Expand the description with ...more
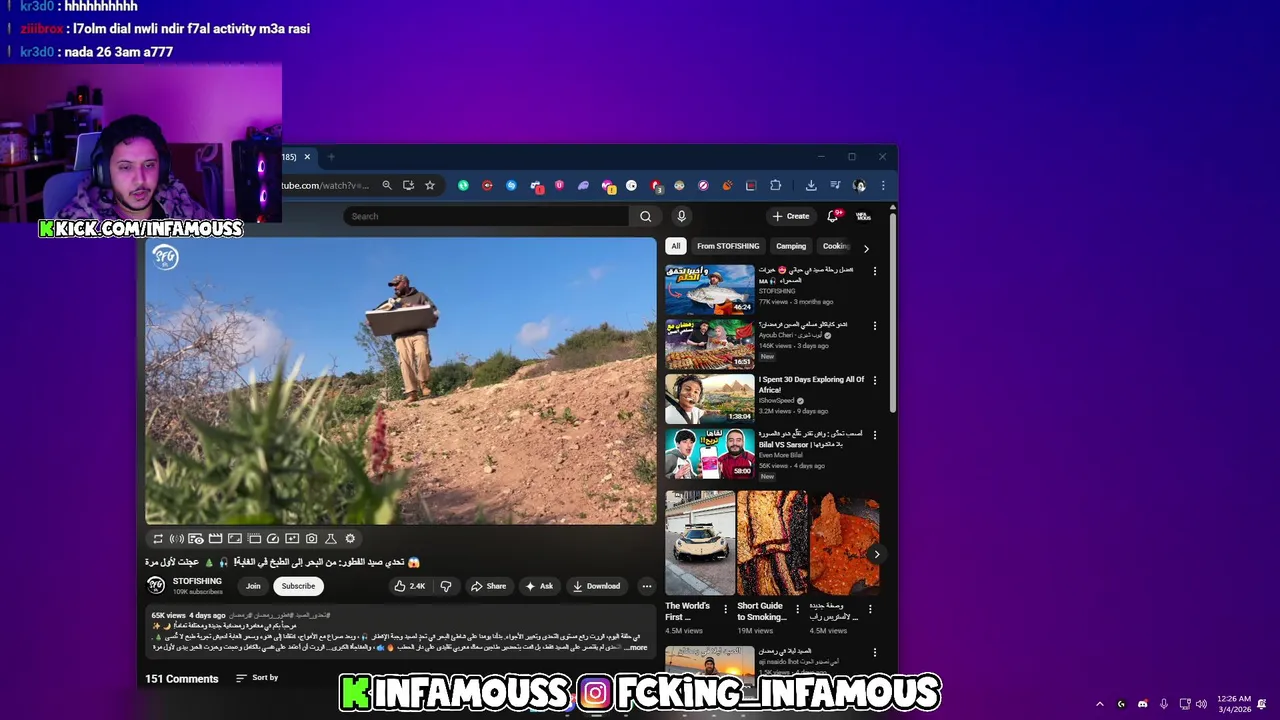This screenshot has height=720, width=1280. 636,647
